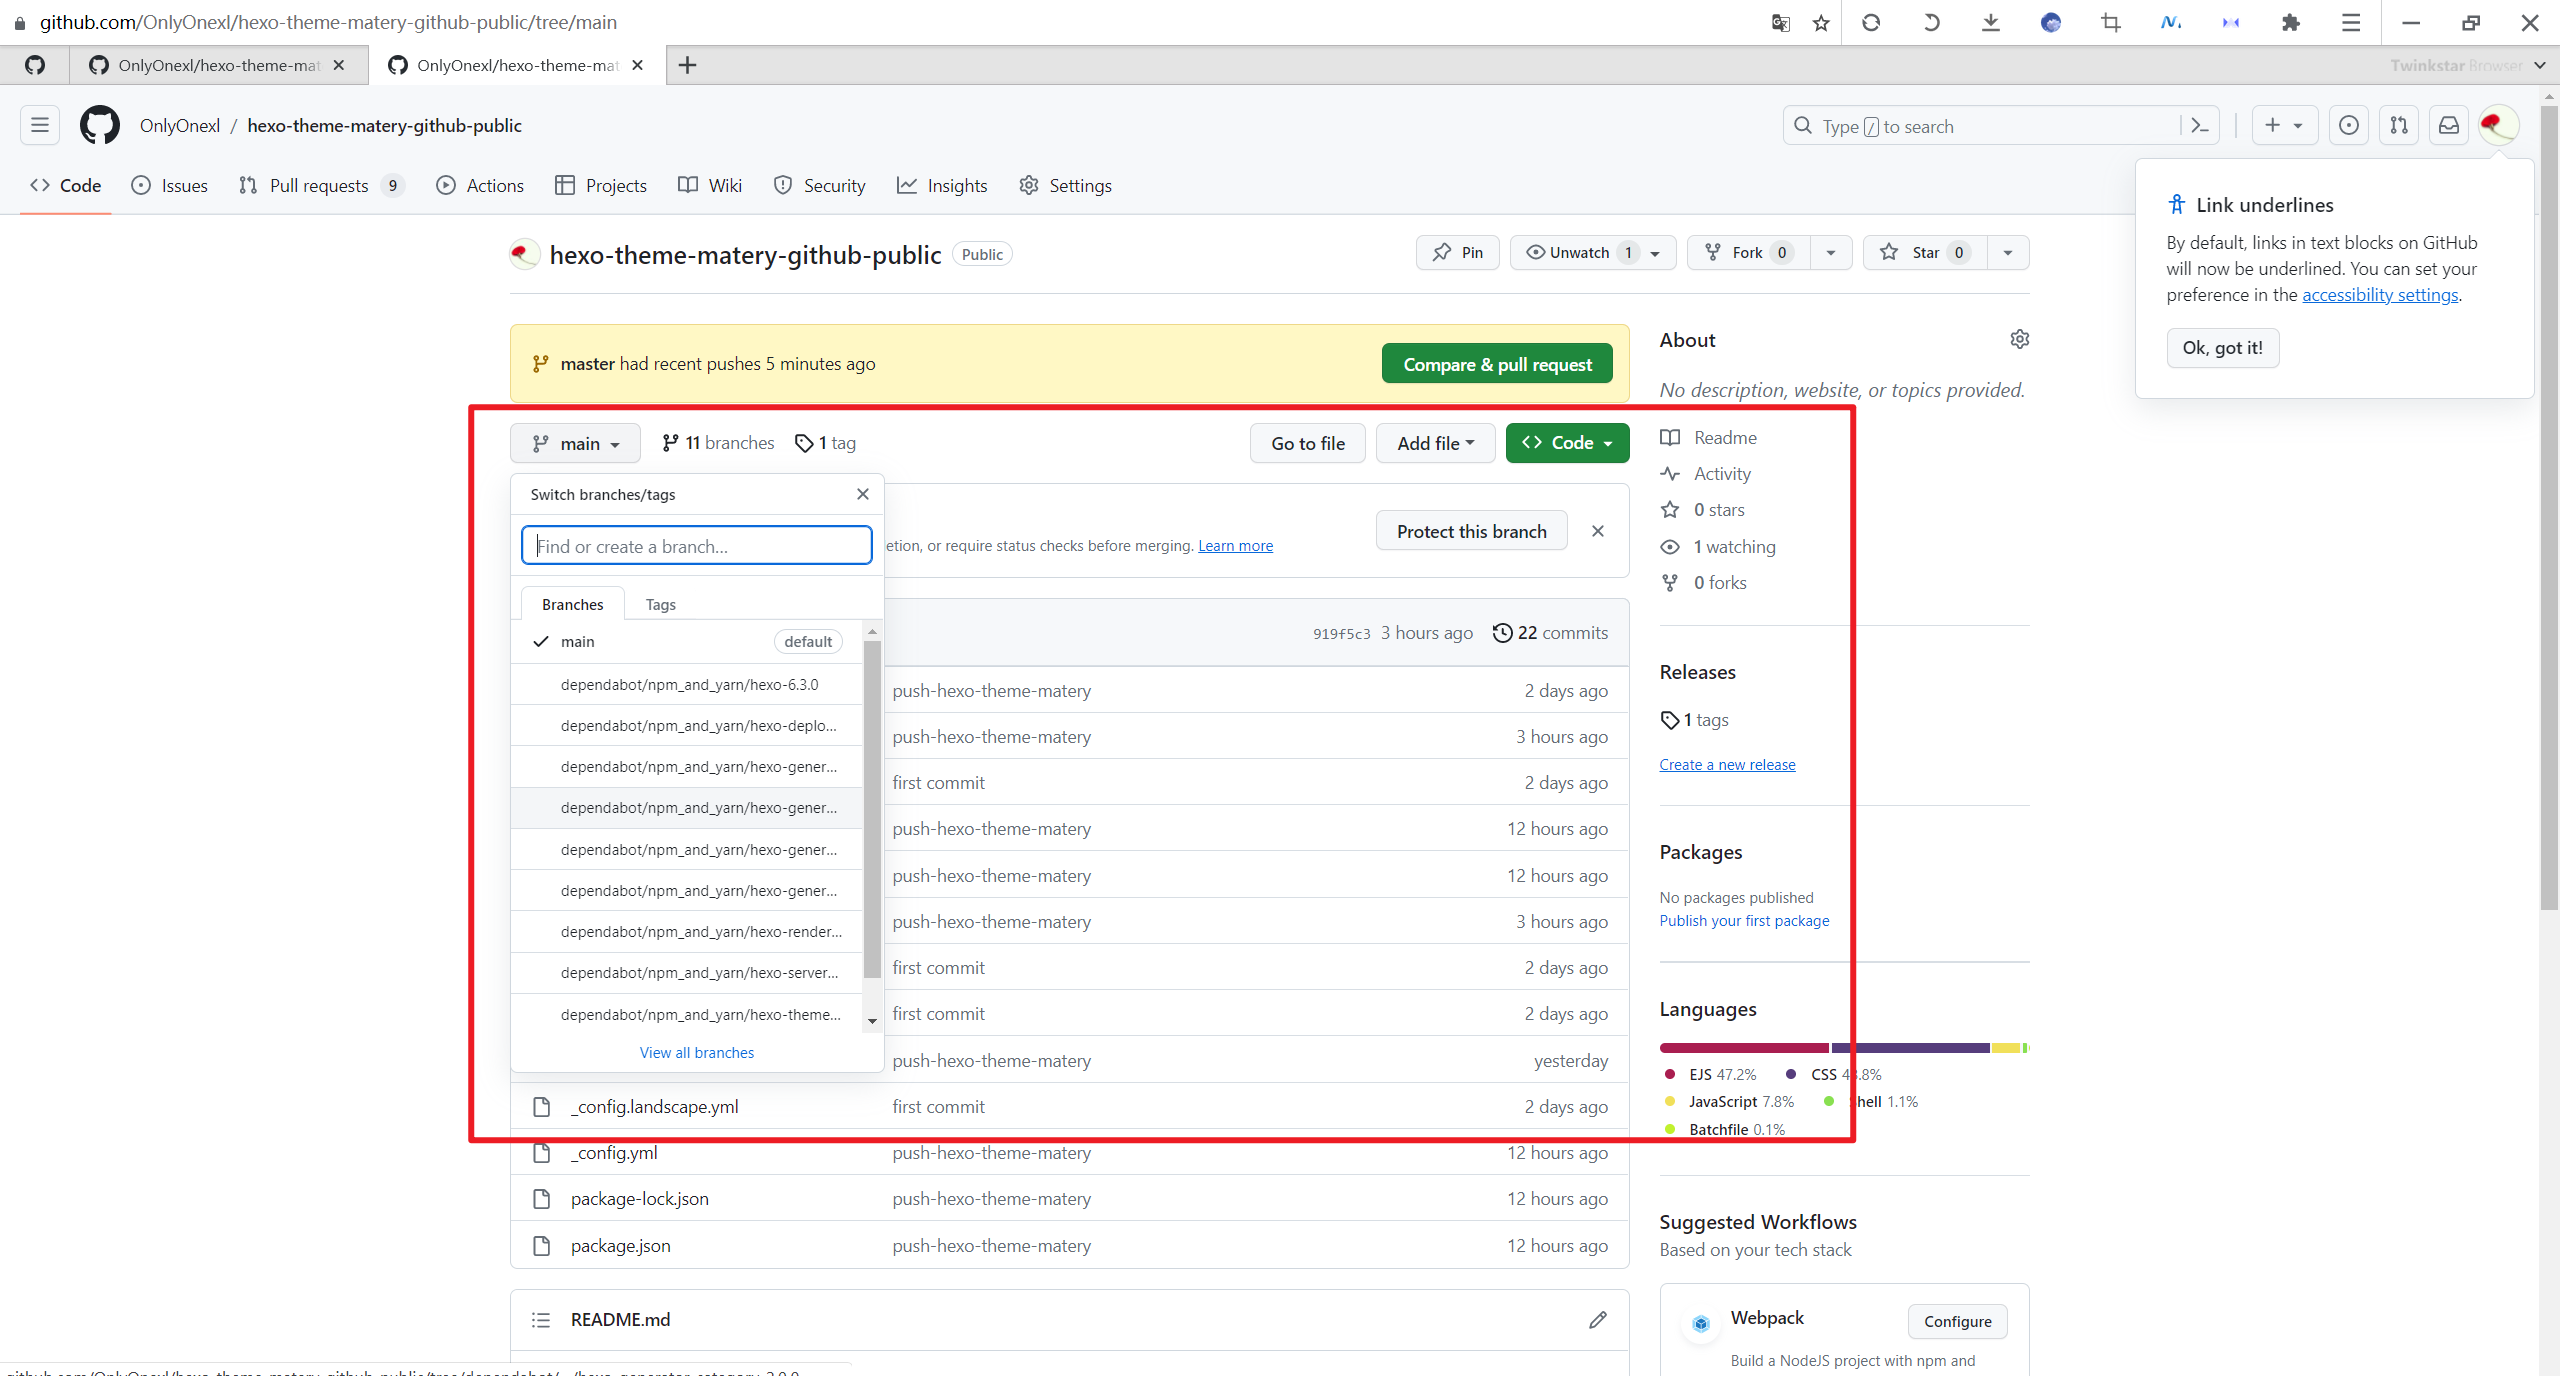Open the Issues tab

(x=170, y=185)
